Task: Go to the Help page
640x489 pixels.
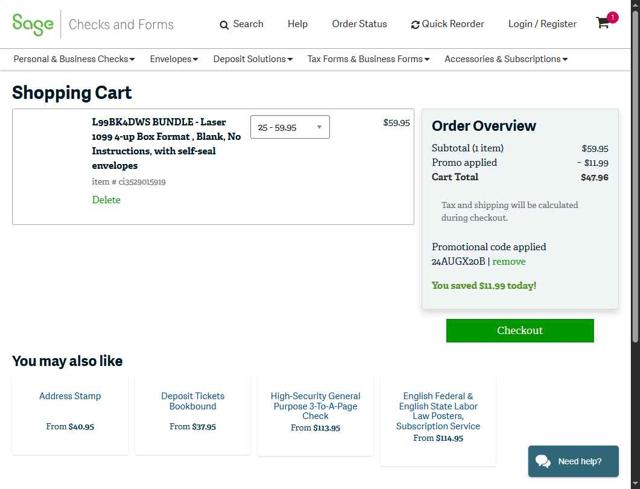Action: point(297,24)
